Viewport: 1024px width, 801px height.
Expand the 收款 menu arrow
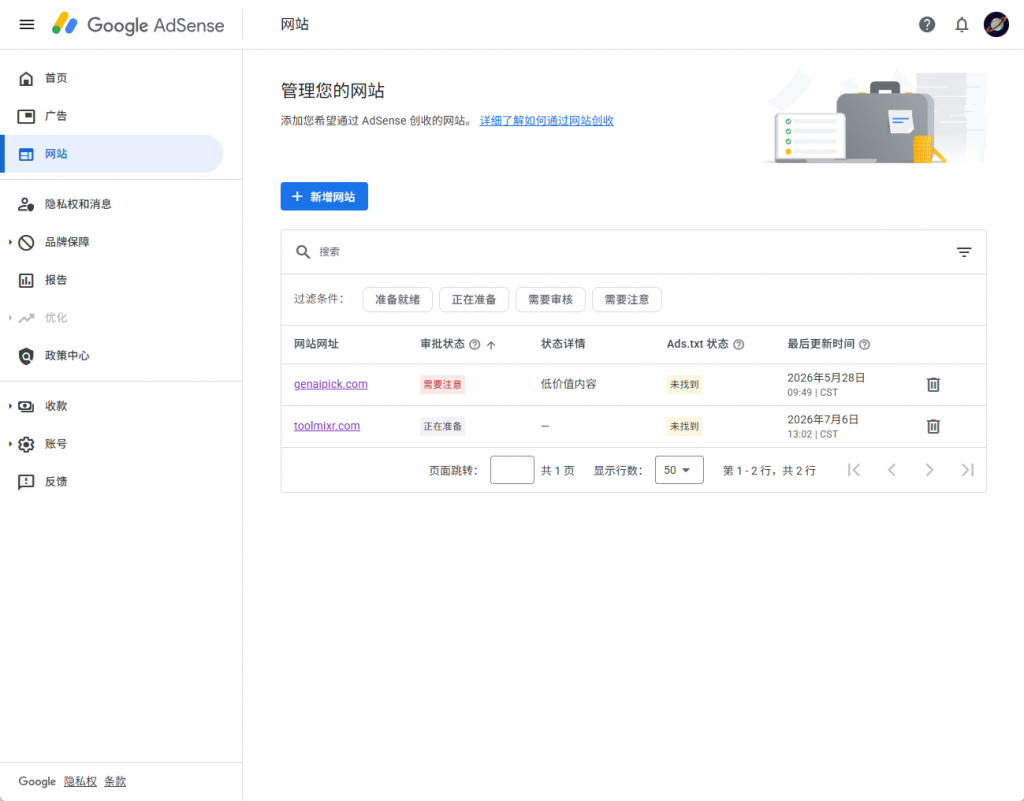pyautogui.click(x=10, y=406)
